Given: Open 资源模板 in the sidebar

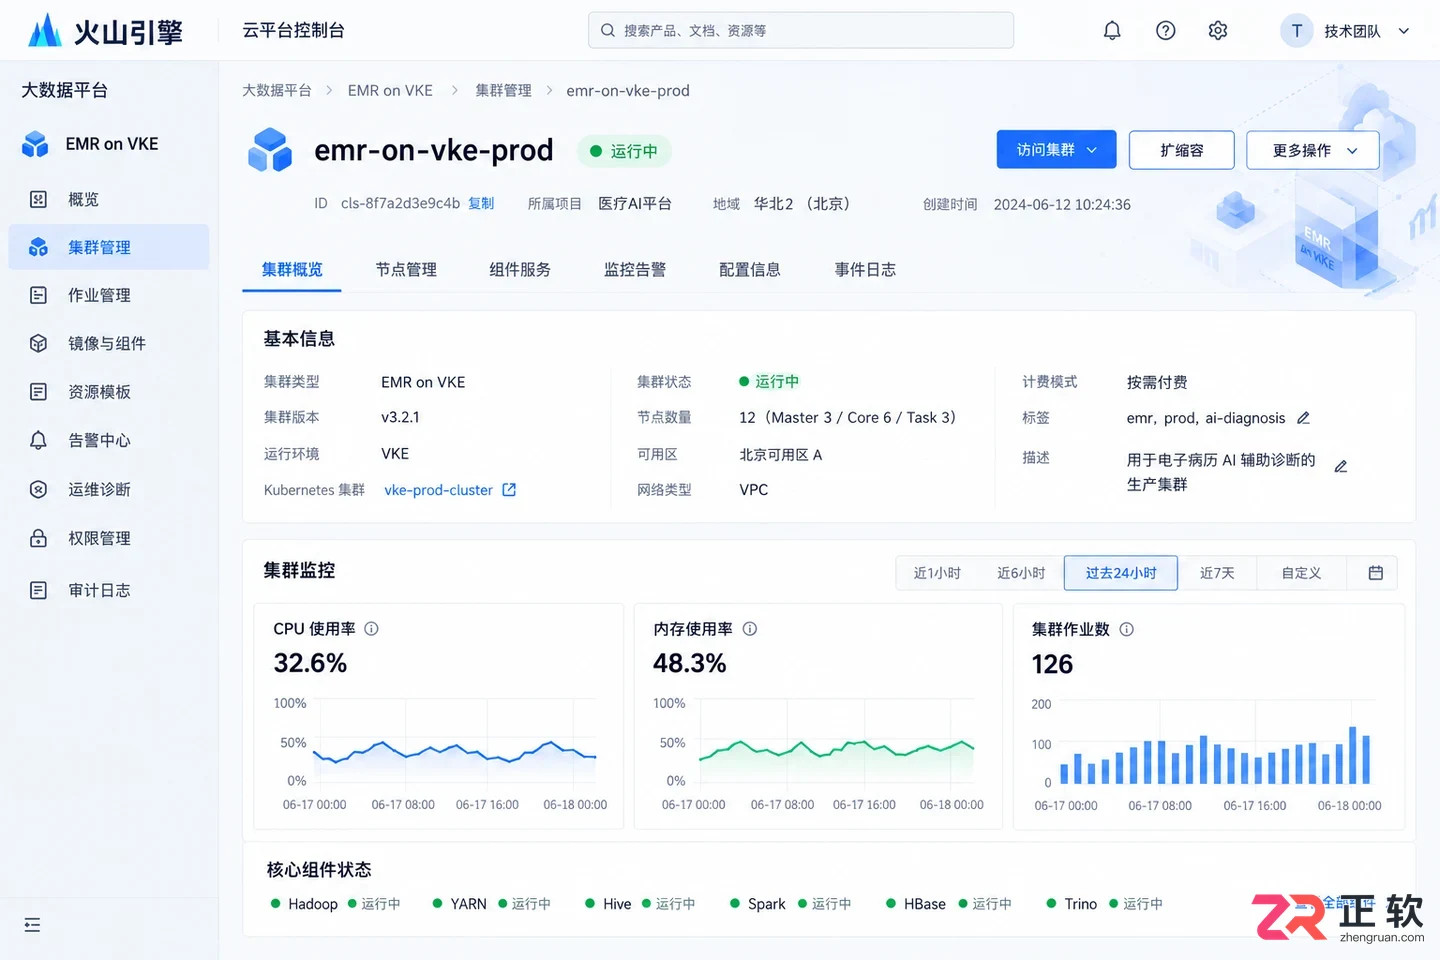Looking at the screenshot, I should pos(109,392).
